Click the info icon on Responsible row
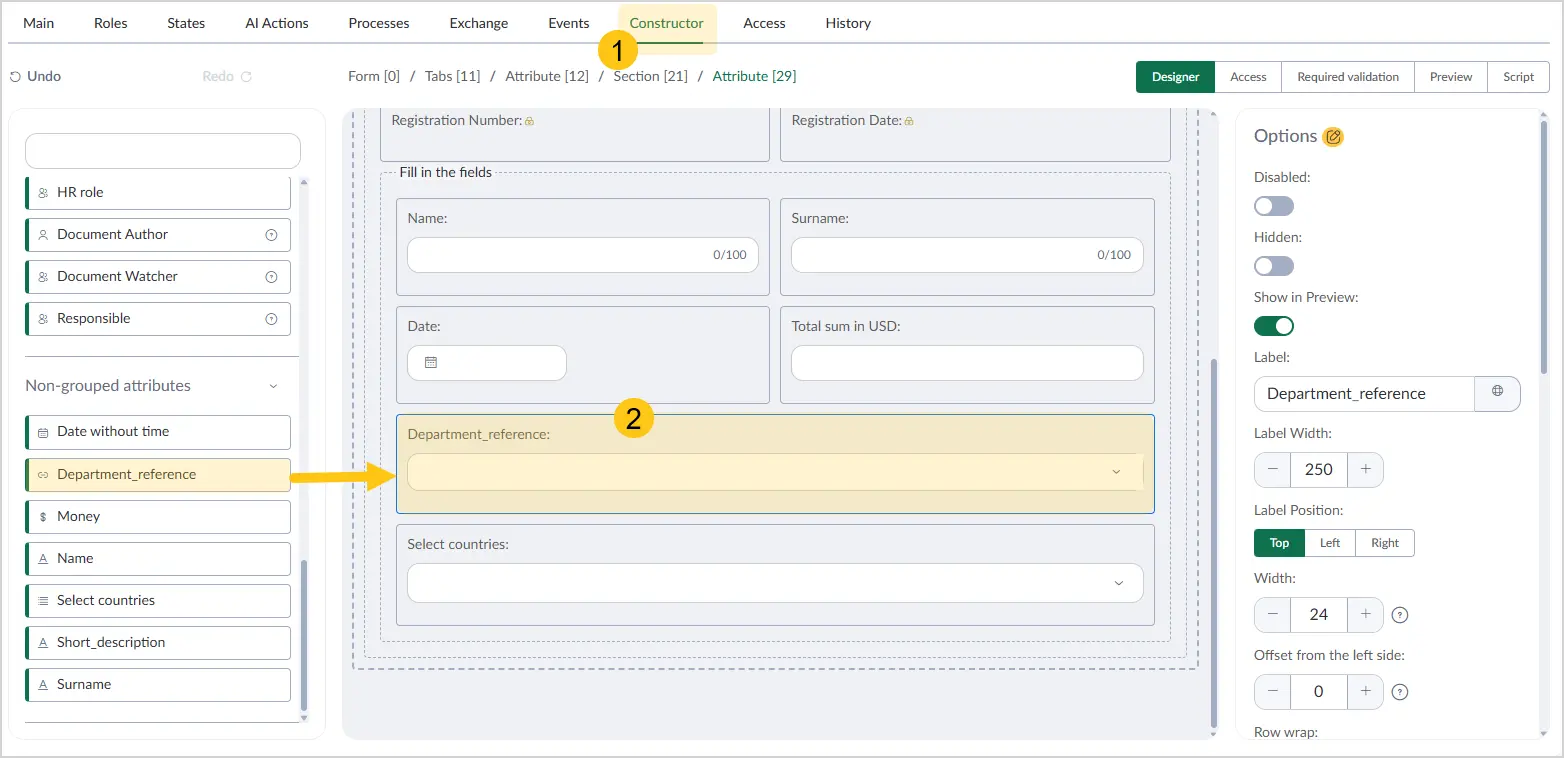Screen dimensions: 1564x758 tap(271, 319)
